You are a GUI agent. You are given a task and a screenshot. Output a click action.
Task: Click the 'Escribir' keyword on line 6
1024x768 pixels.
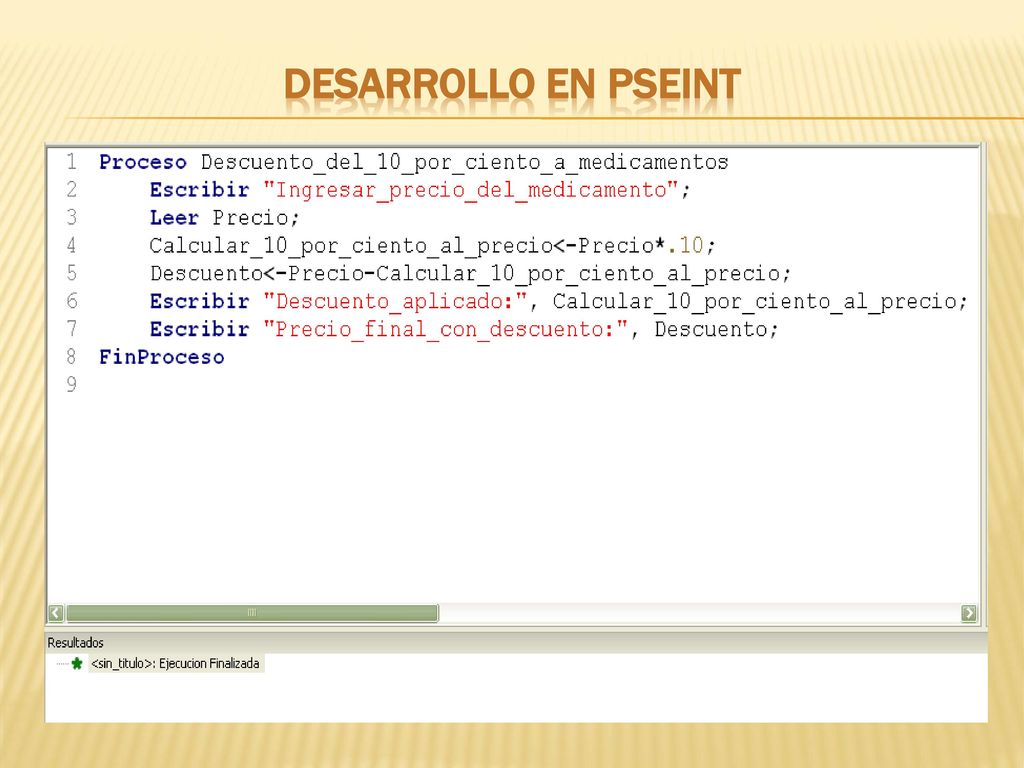pyautogui.click(x=199, y=302)
